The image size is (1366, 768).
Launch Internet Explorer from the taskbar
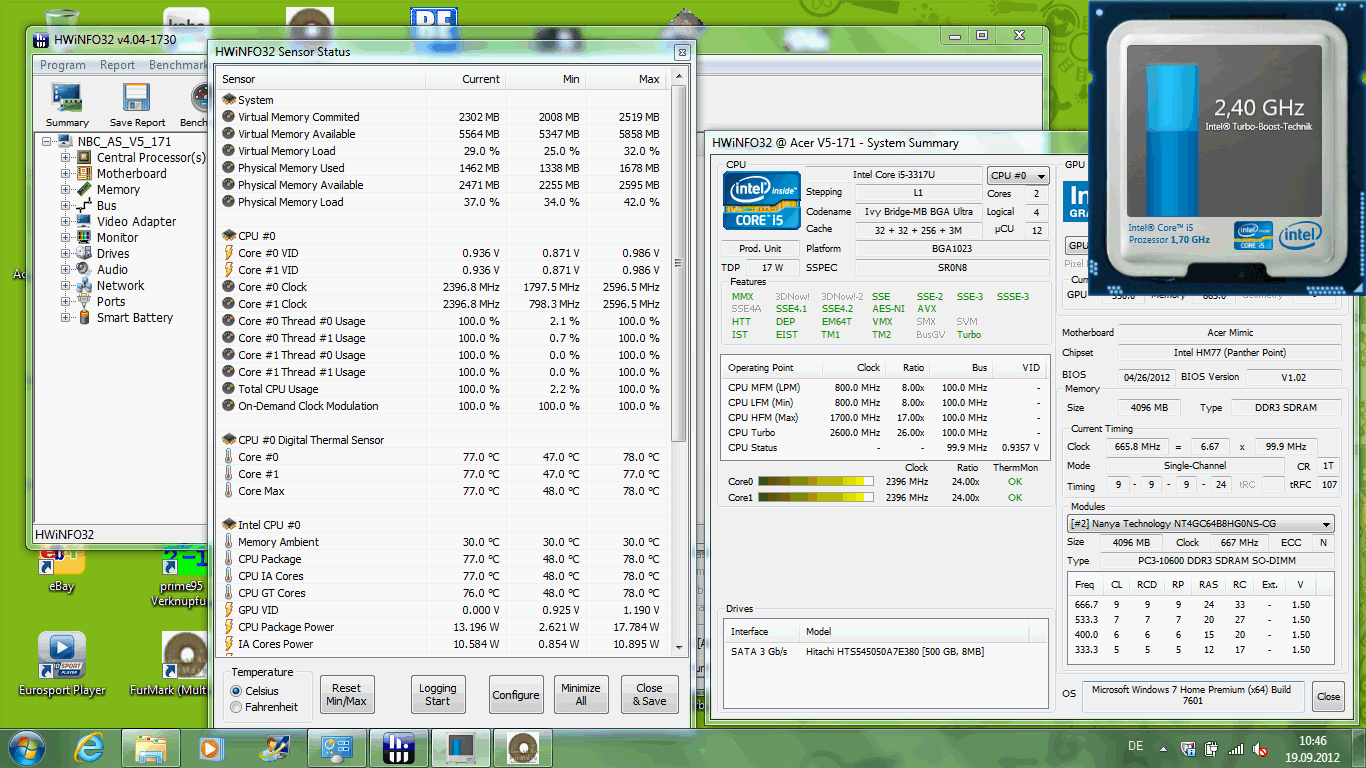pos(89,748)
